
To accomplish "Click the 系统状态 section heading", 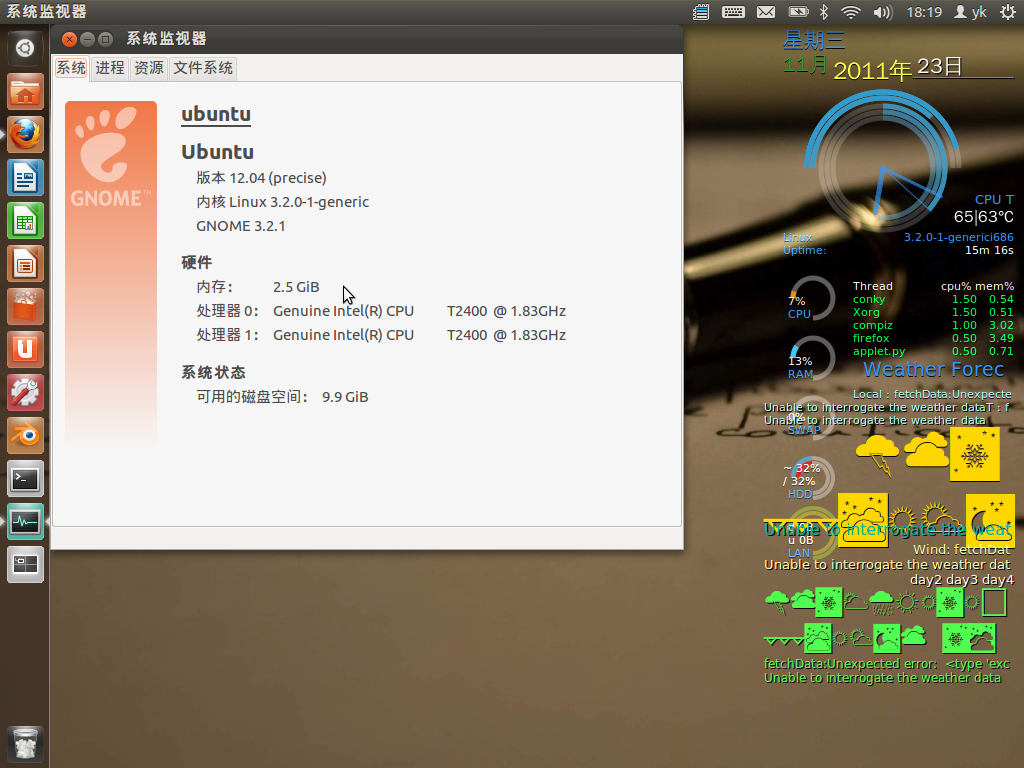I will click(x=214, y=372).
